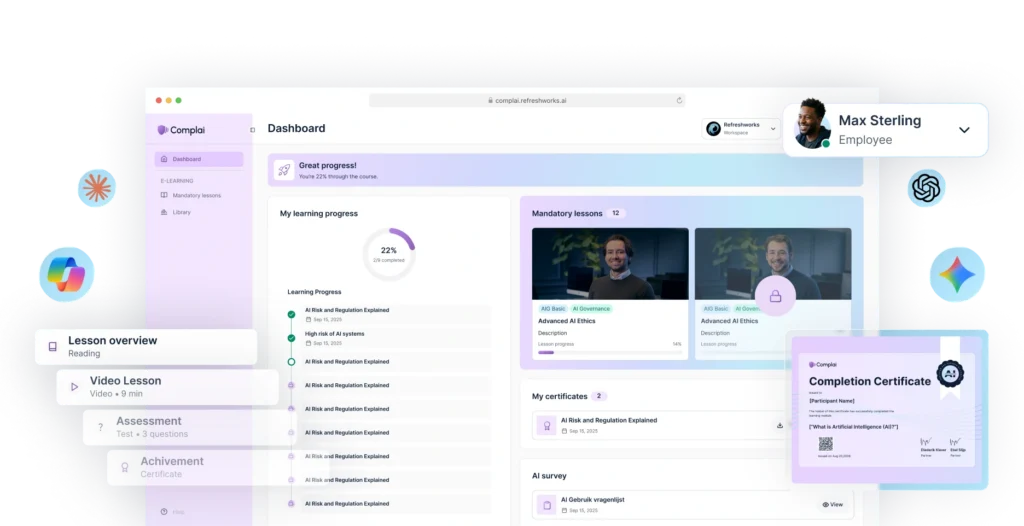The height and width of the screenshot is (526, 1024).
Task: Collapse the sidebar using the toggle icon
Action: pyautogui.click(x=251, y=130)
